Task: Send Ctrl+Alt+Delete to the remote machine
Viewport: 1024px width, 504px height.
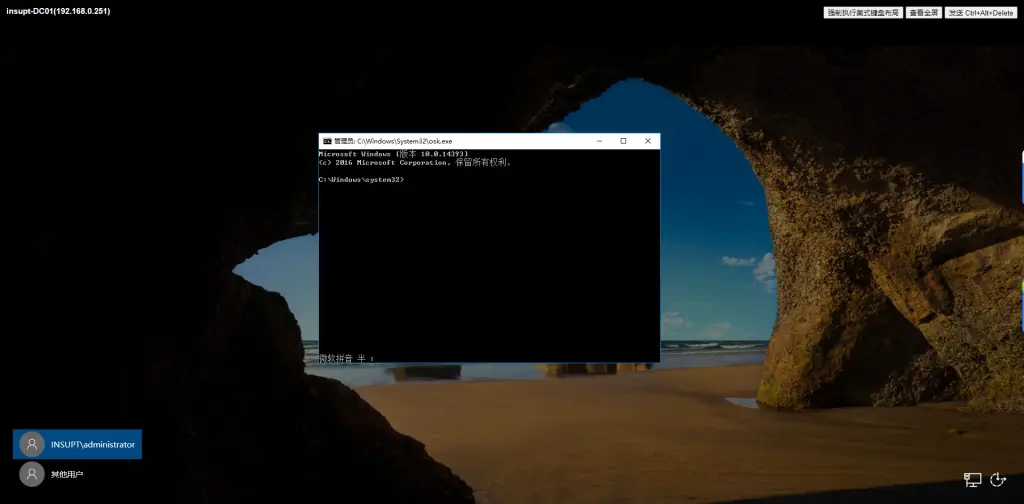Action: 980,12
